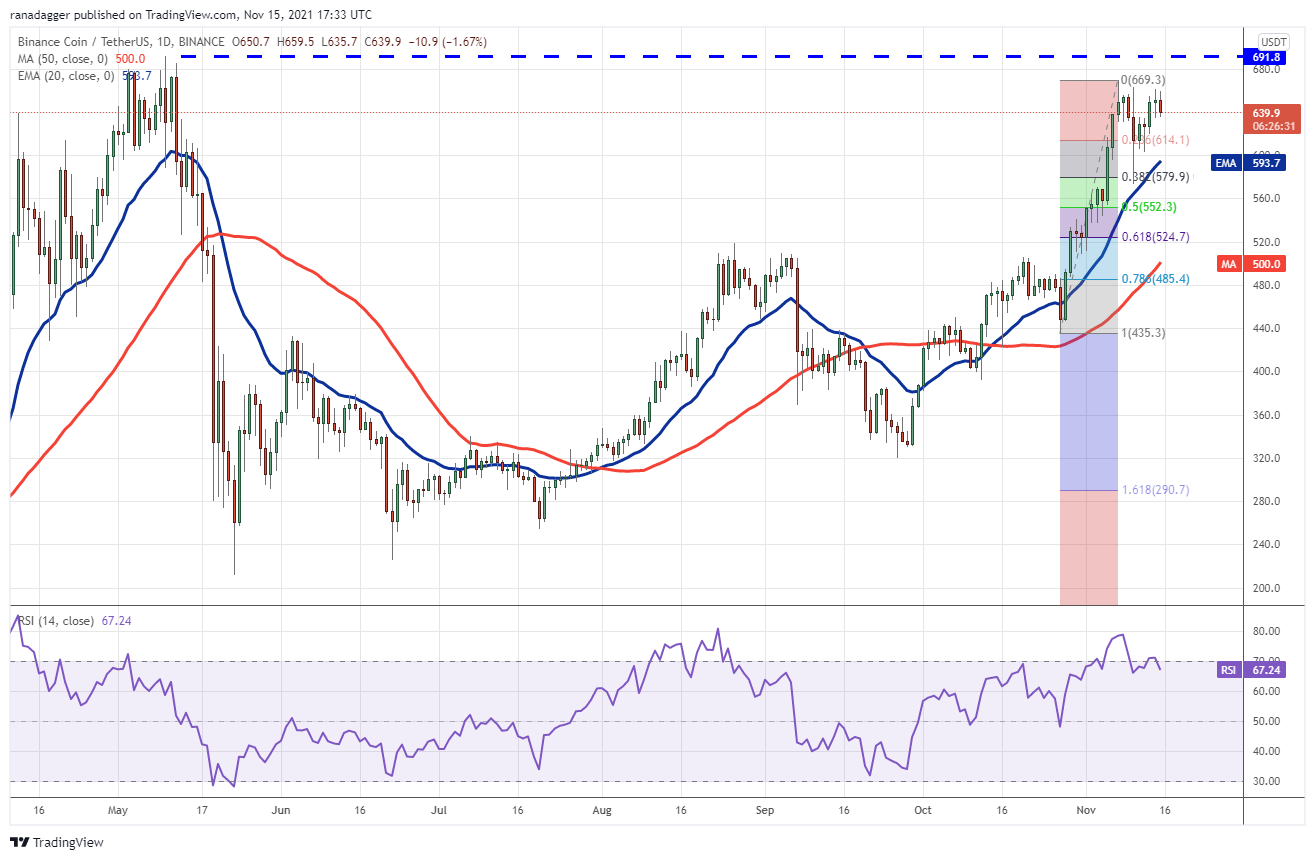This screenshot has width=1315, height=860.
Task: Click the USDT currency label on price axis
Action: pos(1273,41)
